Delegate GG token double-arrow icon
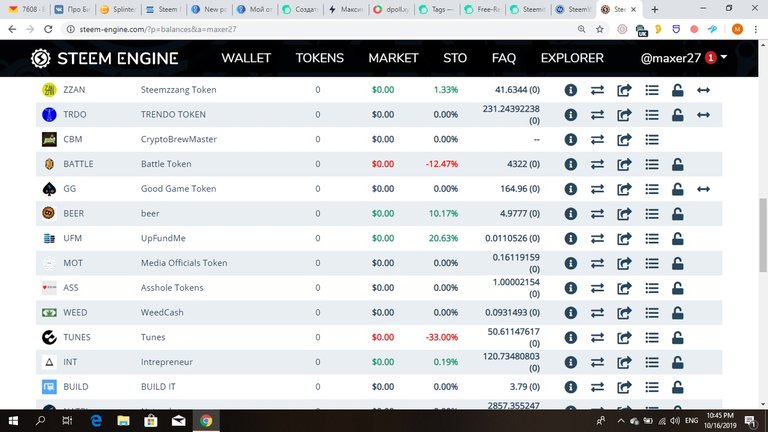The height and width of the screenshot is (432, 768). [703, 189]
